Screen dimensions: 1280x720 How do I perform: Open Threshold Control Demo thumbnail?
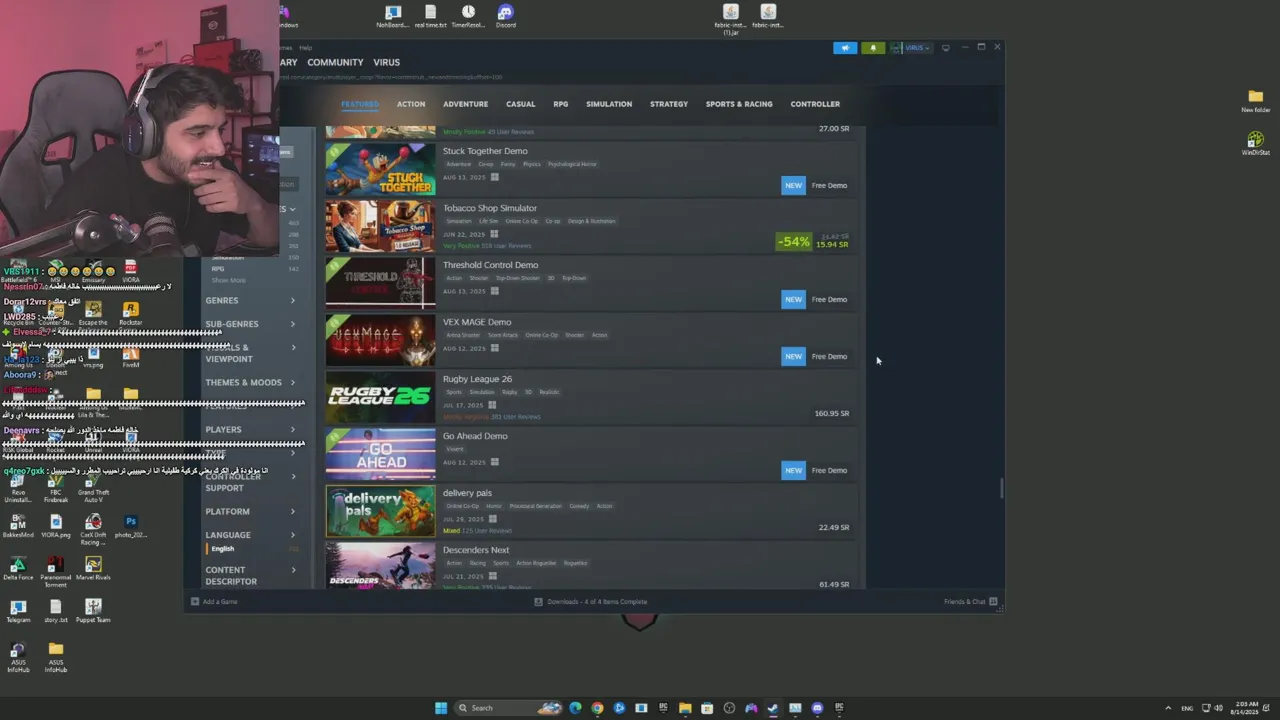click(380, 283)
